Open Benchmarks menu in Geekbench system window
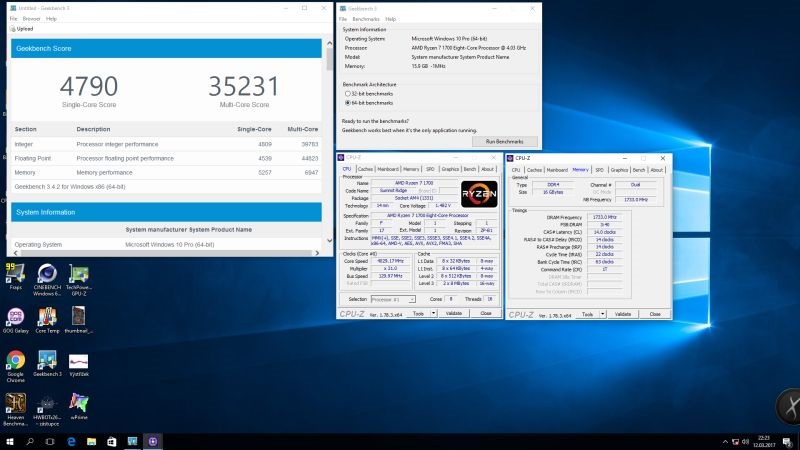This screenshot has width=800, height=450. tap(366, 19)
